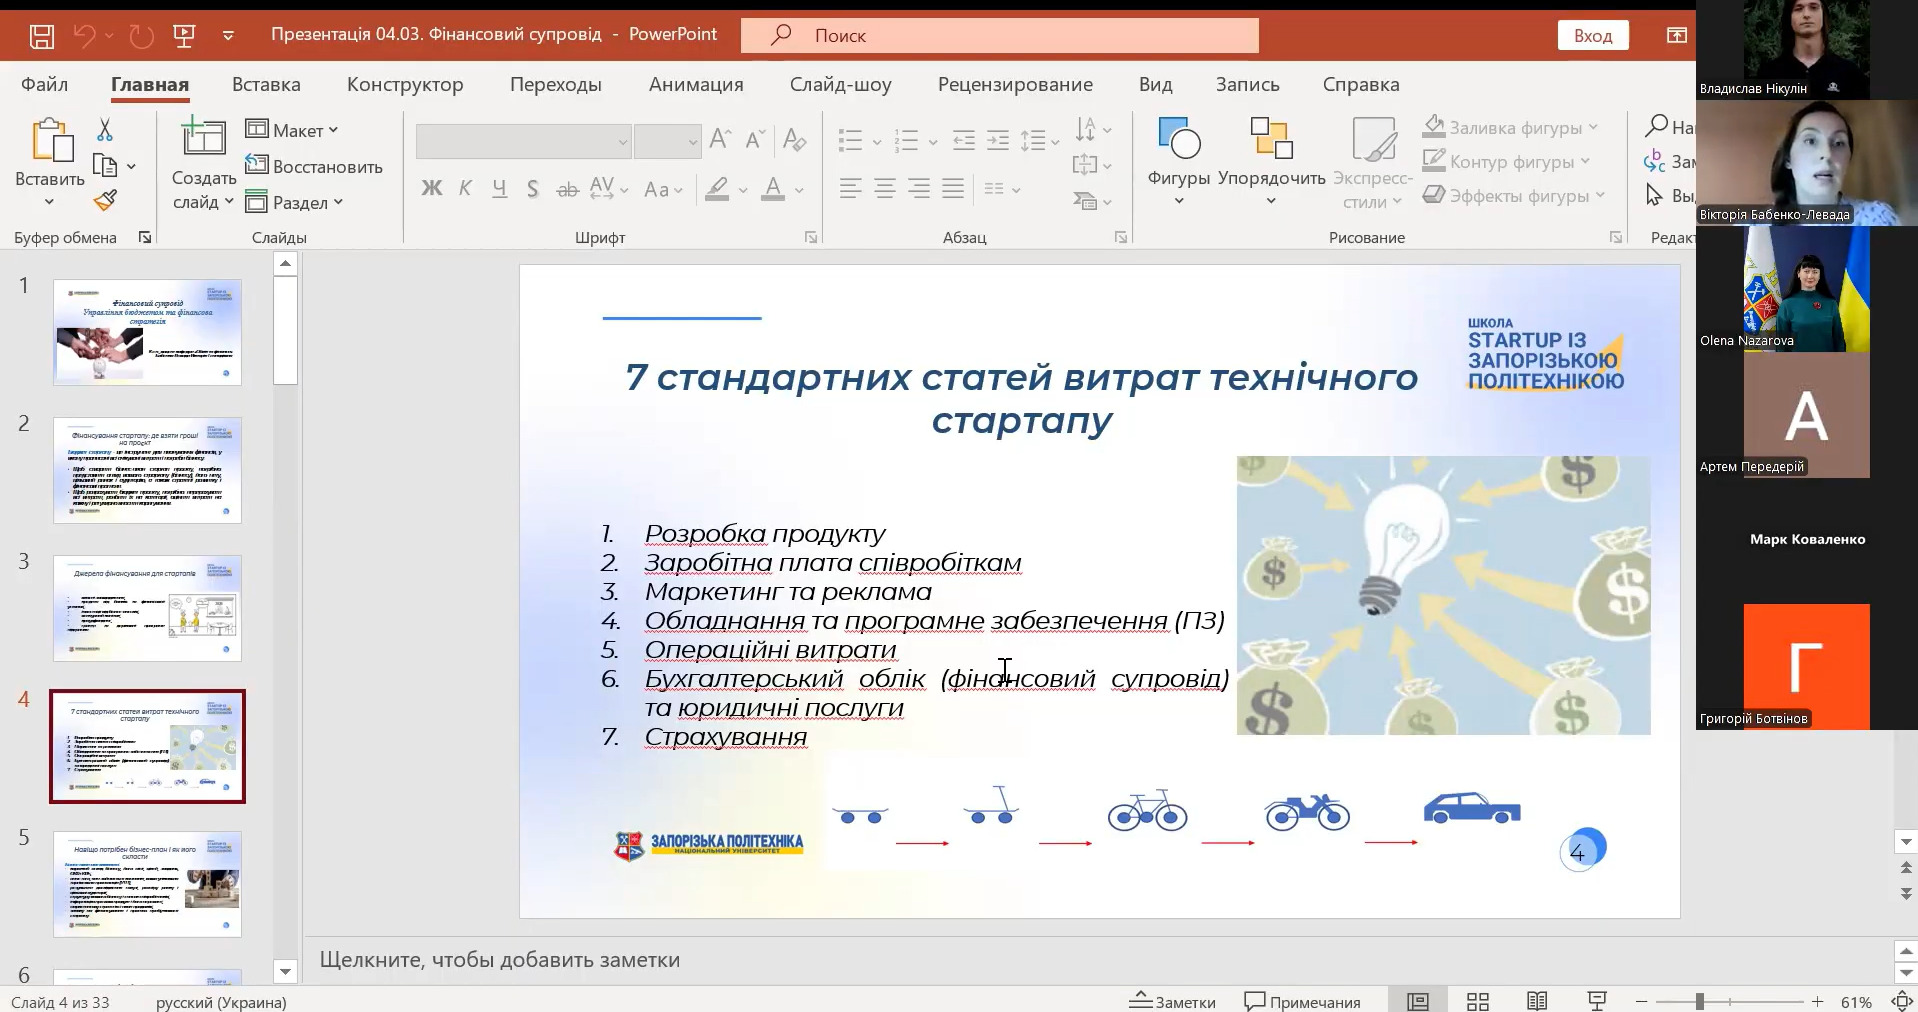Click the Format Painter brush icon
The width and height of the screenshot is (1918, 1012).
105,201
